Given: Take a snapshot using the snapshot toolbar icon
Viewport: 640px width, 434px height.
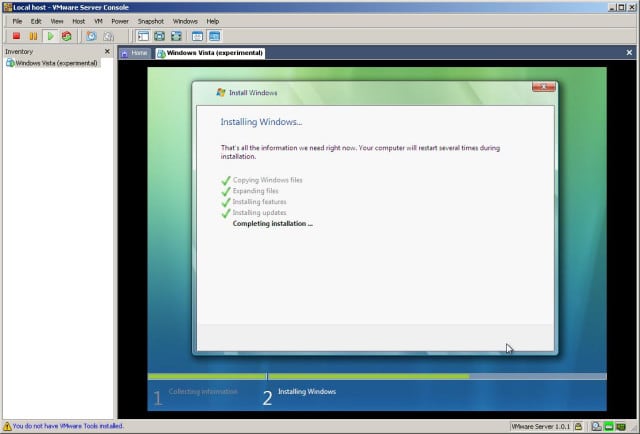Looking at the screenshot, I should coord(91,36).
